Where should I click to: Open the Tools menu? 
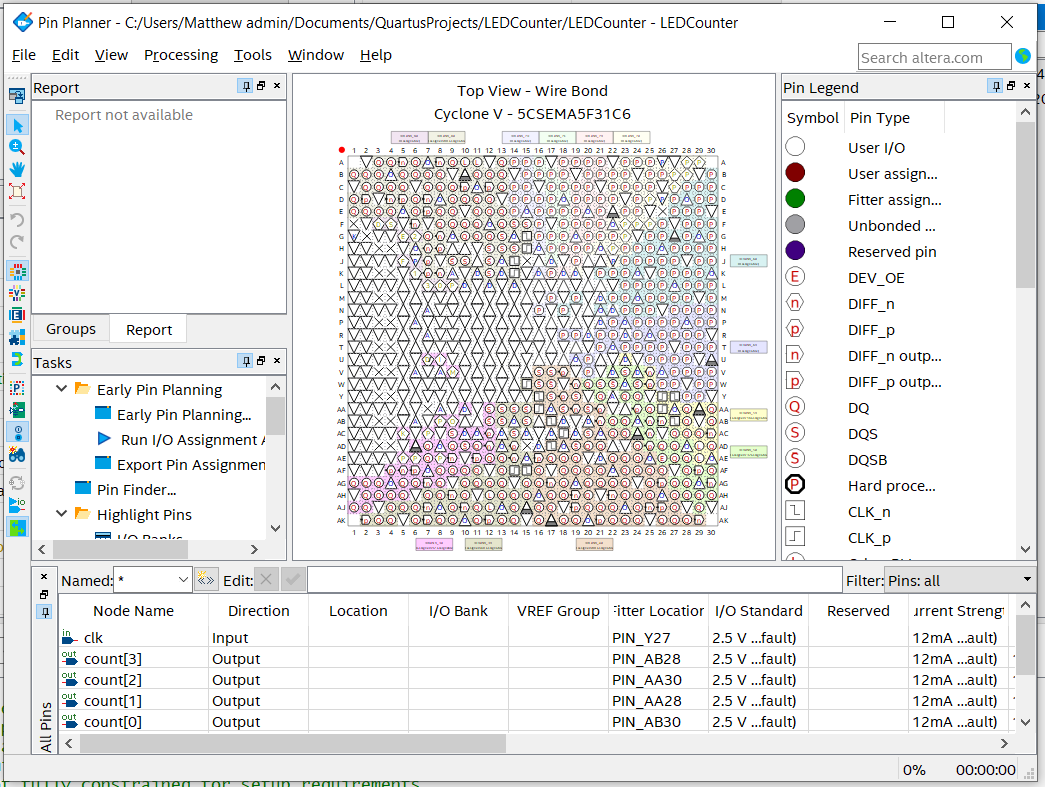[253, 55]
